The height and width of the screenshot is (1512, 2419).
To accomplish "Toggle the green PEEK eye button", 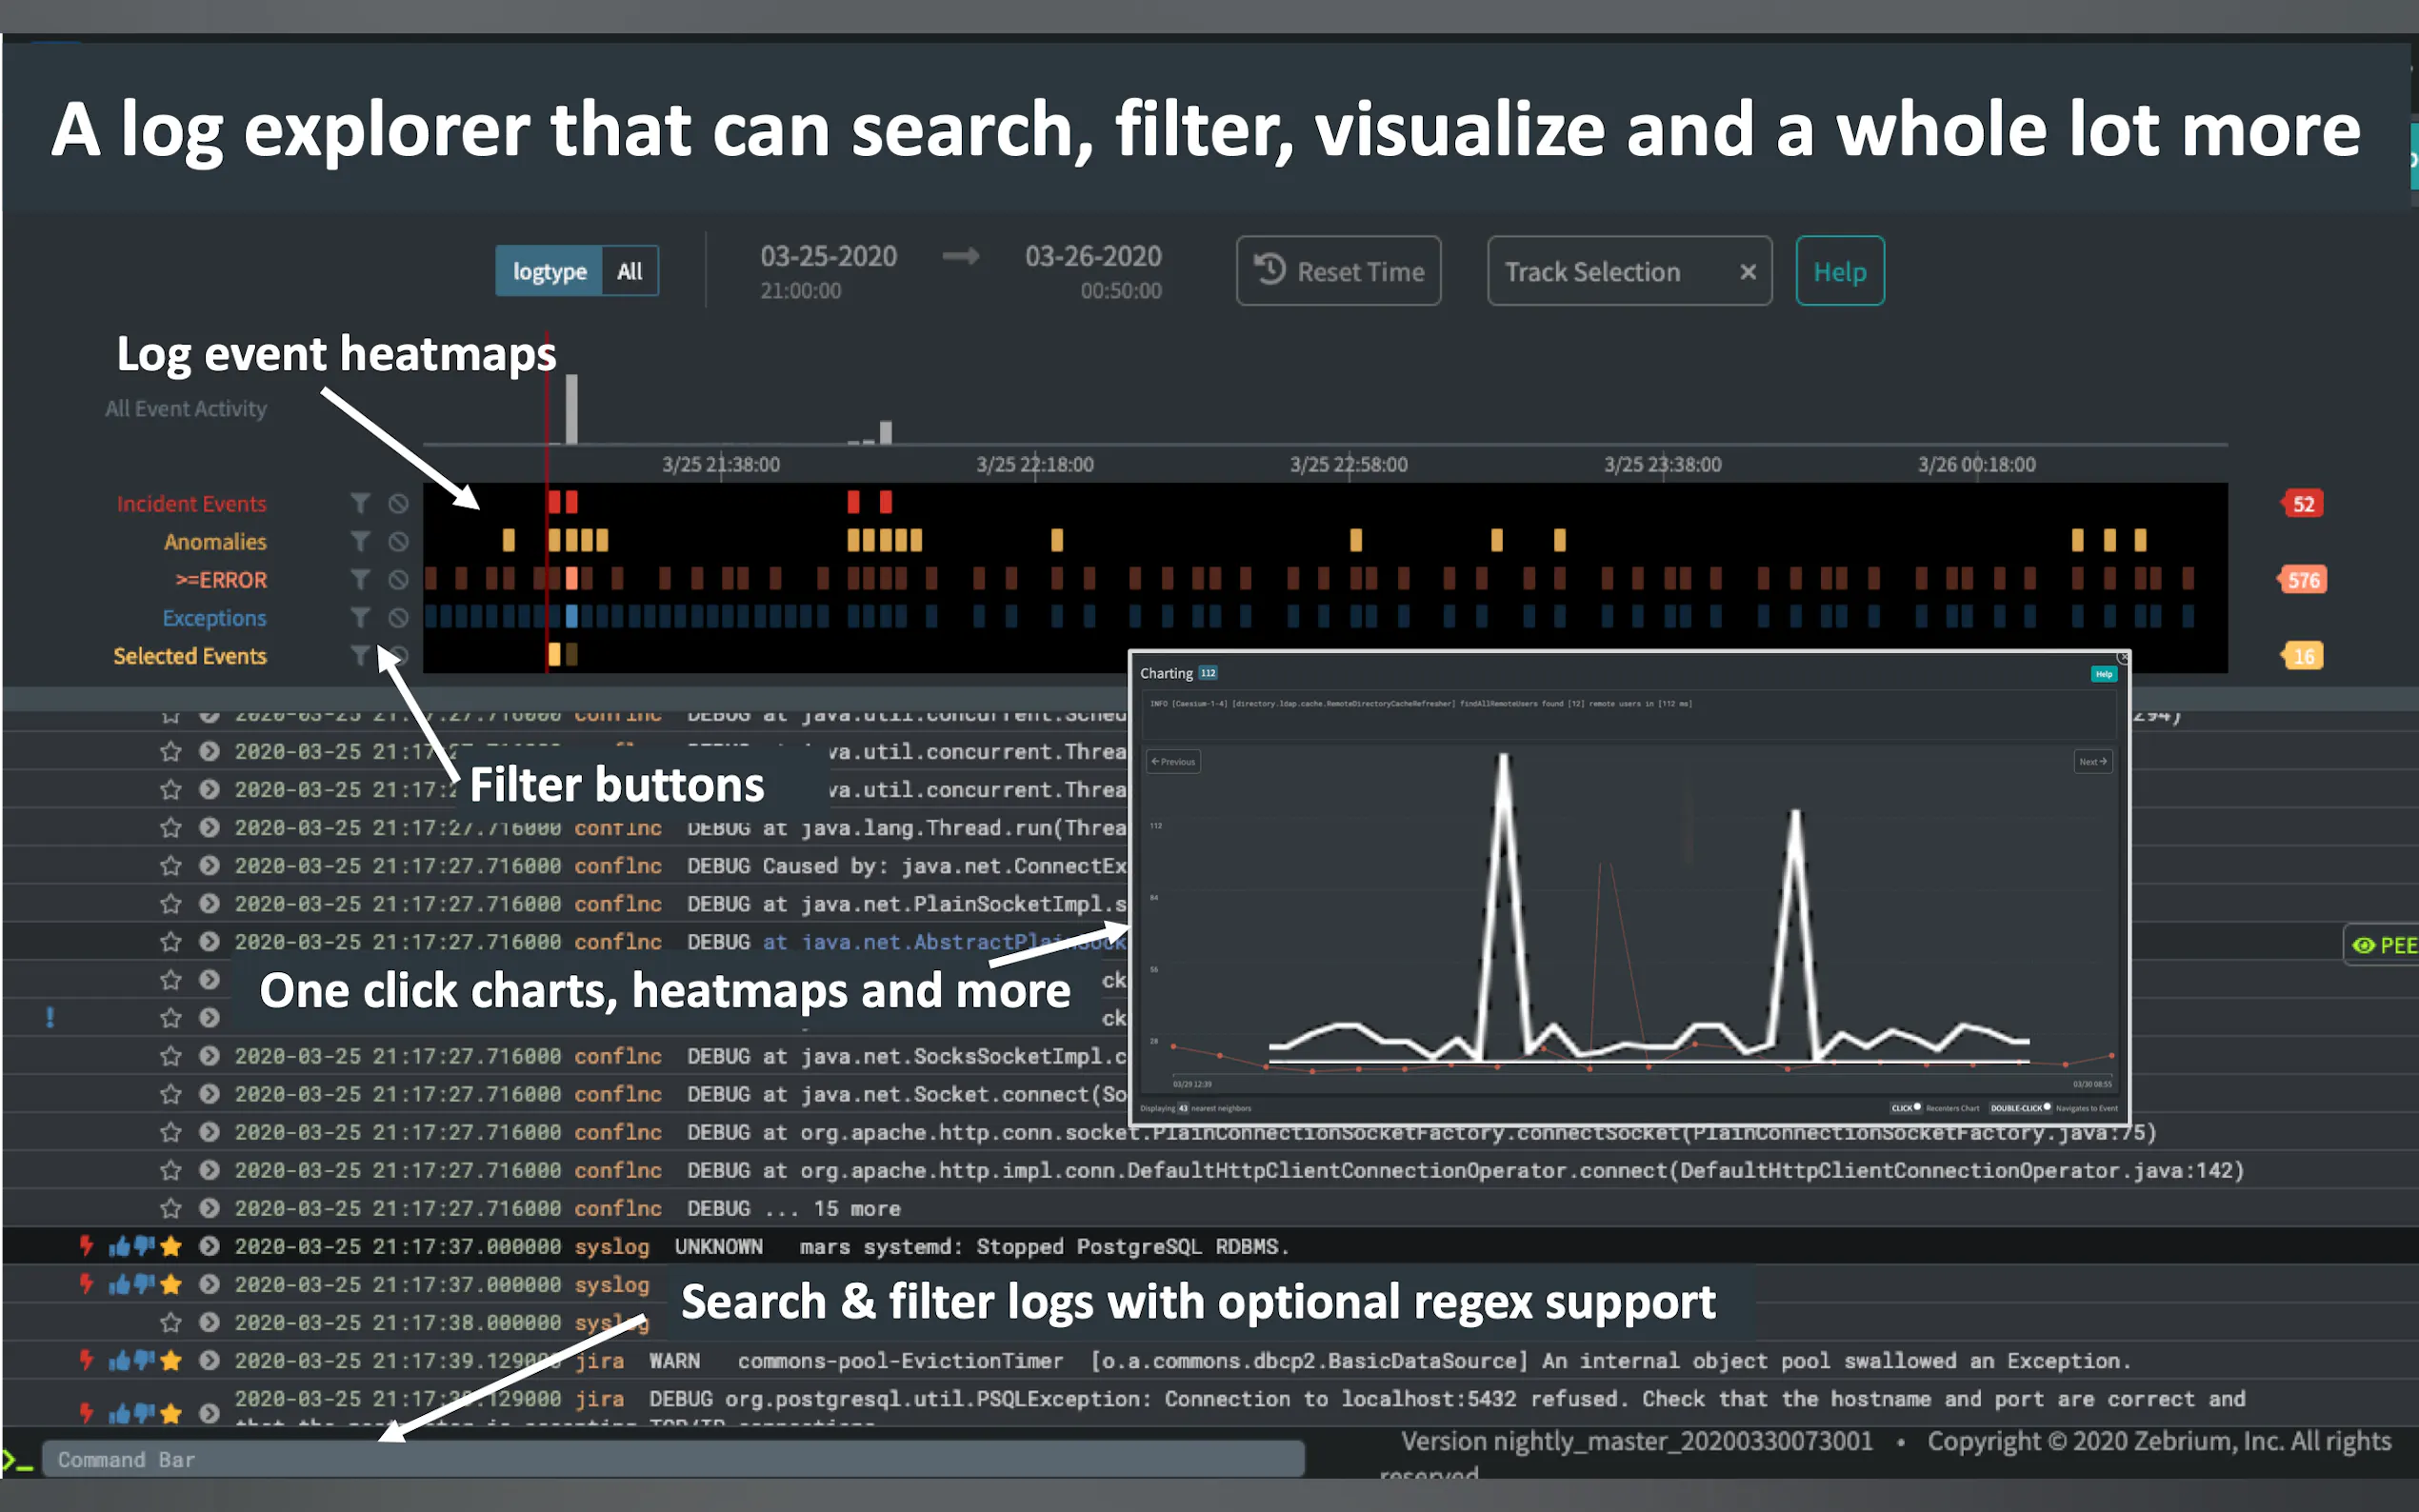I will coord(2382,945).
